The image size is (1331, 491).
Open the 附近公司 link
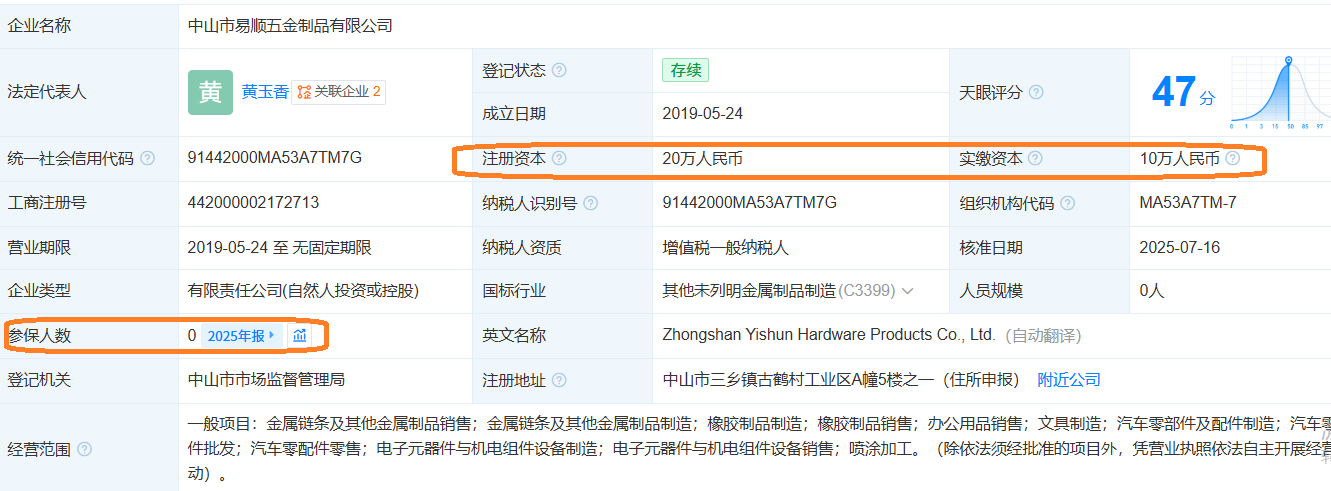click(x=1069, y=380)
